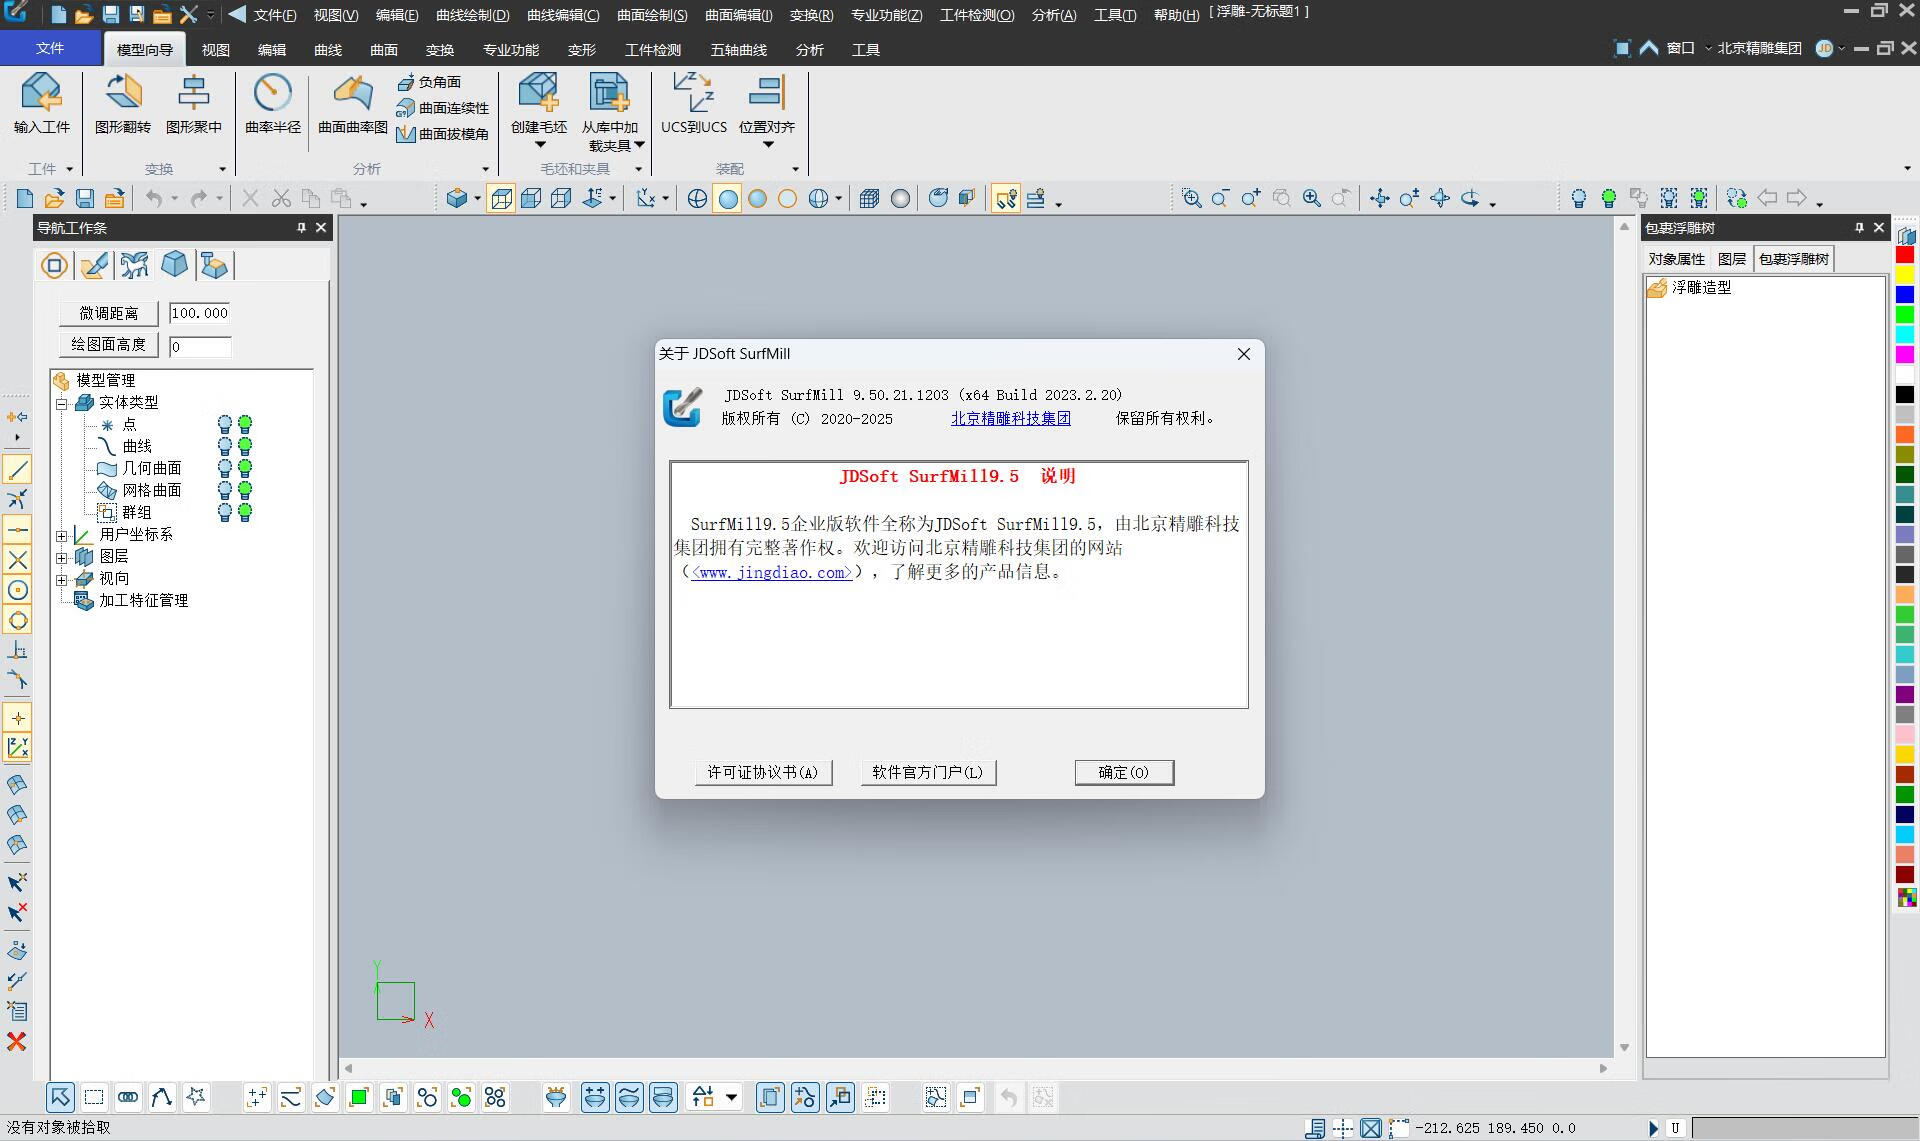Click the cut scissors icon
Image resolution: width=1920 pixels, height=1141 pixels.
click(x=281, y=199)
